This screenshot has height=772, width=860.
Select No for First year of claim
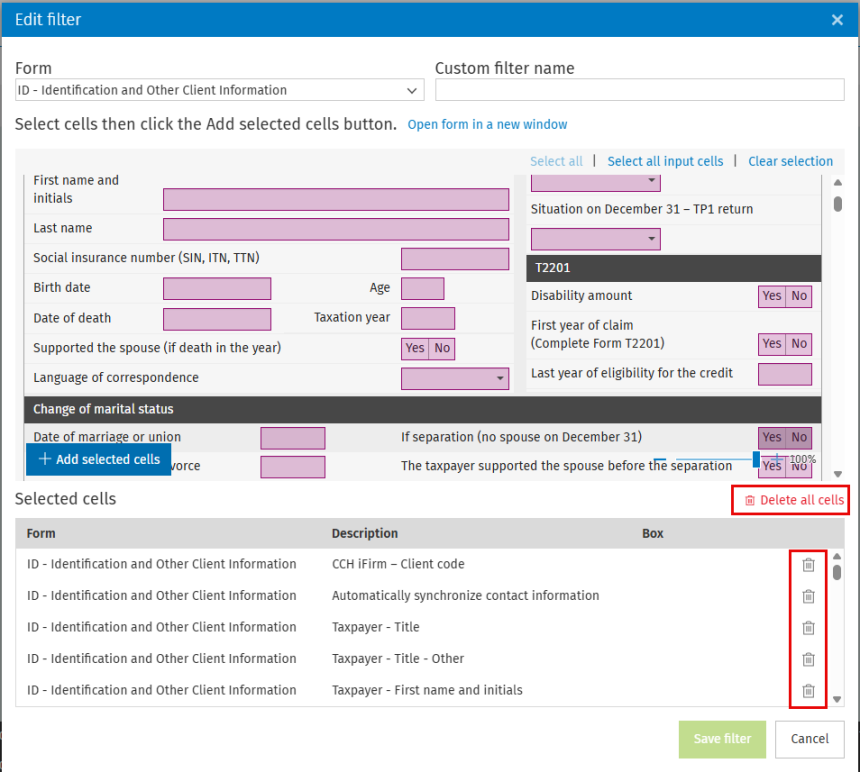click(799, 344)
